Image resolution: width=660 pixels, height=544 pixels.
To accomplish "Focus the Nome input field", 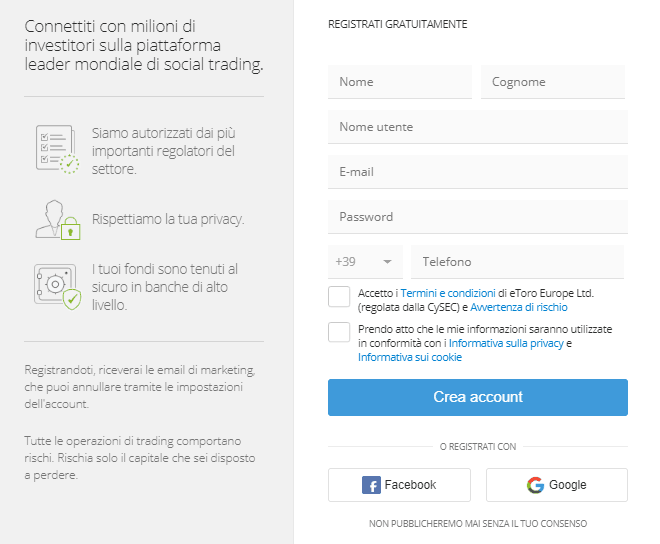I will [x=400, y=82].
